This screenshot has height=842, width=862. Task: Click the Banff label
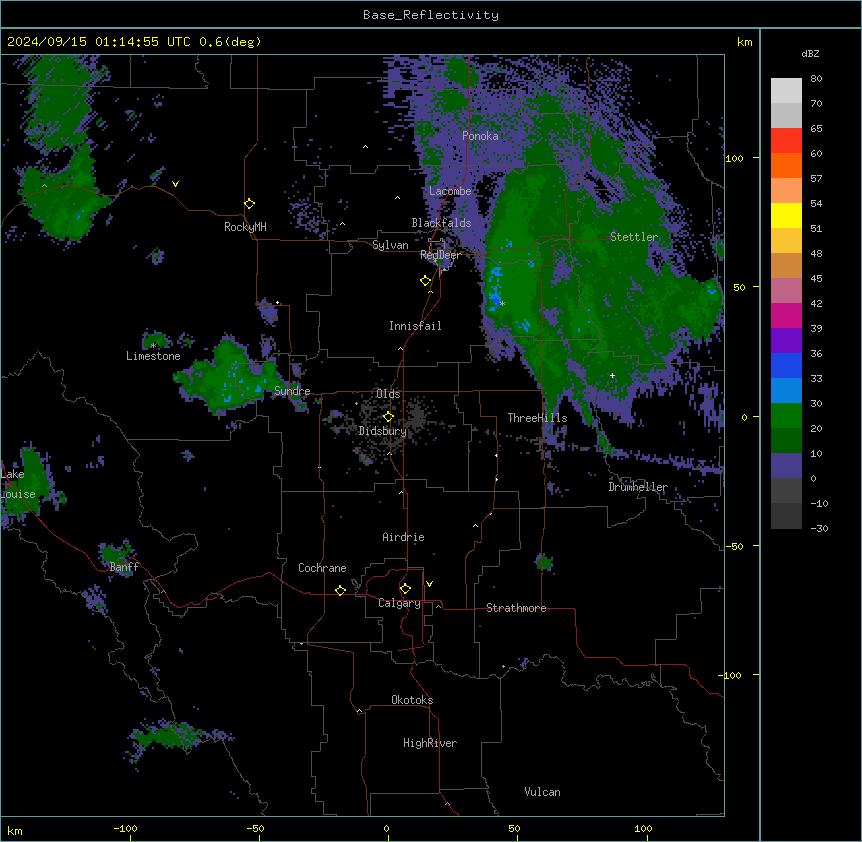point(124,567)
